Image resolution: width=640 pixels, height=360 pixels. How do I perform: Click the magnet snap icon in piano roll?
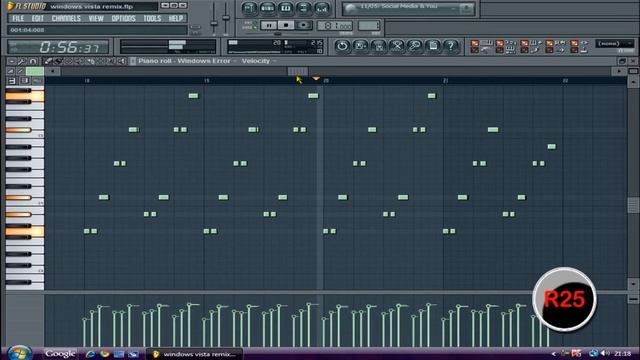pyautogui.click(x=33, y=61)
